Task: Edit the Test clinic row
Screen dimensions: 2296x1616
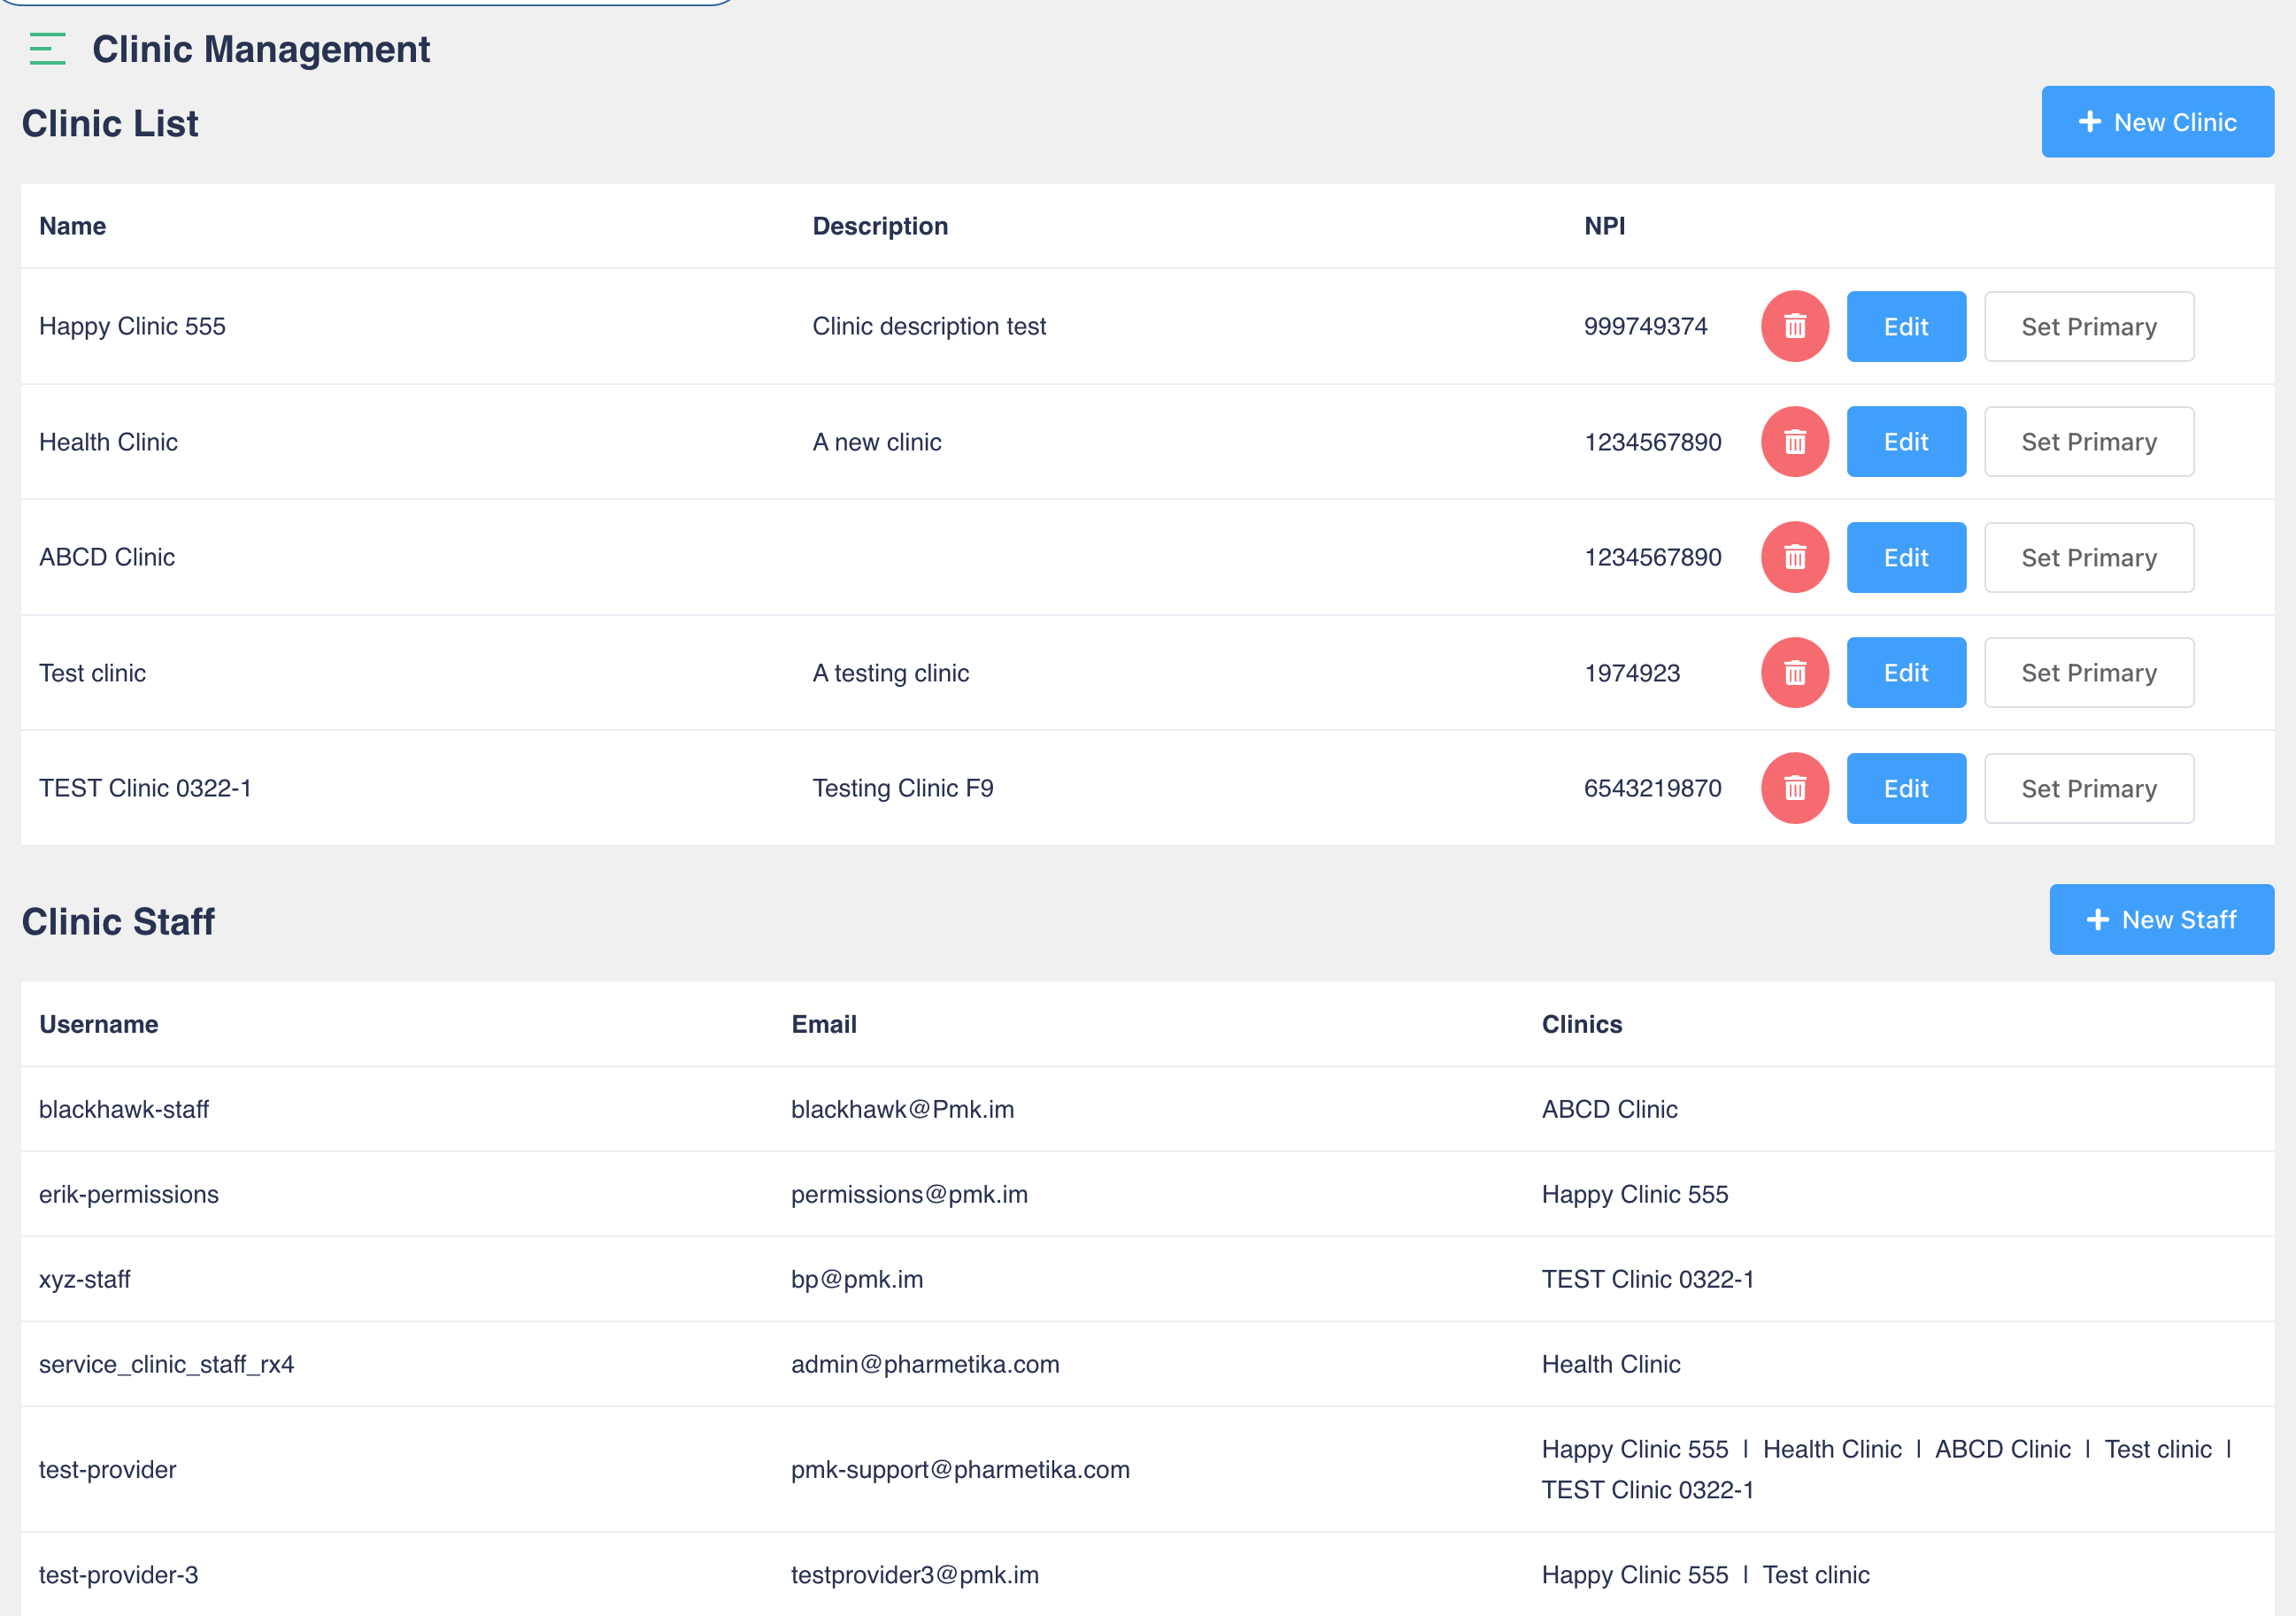Action: click(1905, 672)
